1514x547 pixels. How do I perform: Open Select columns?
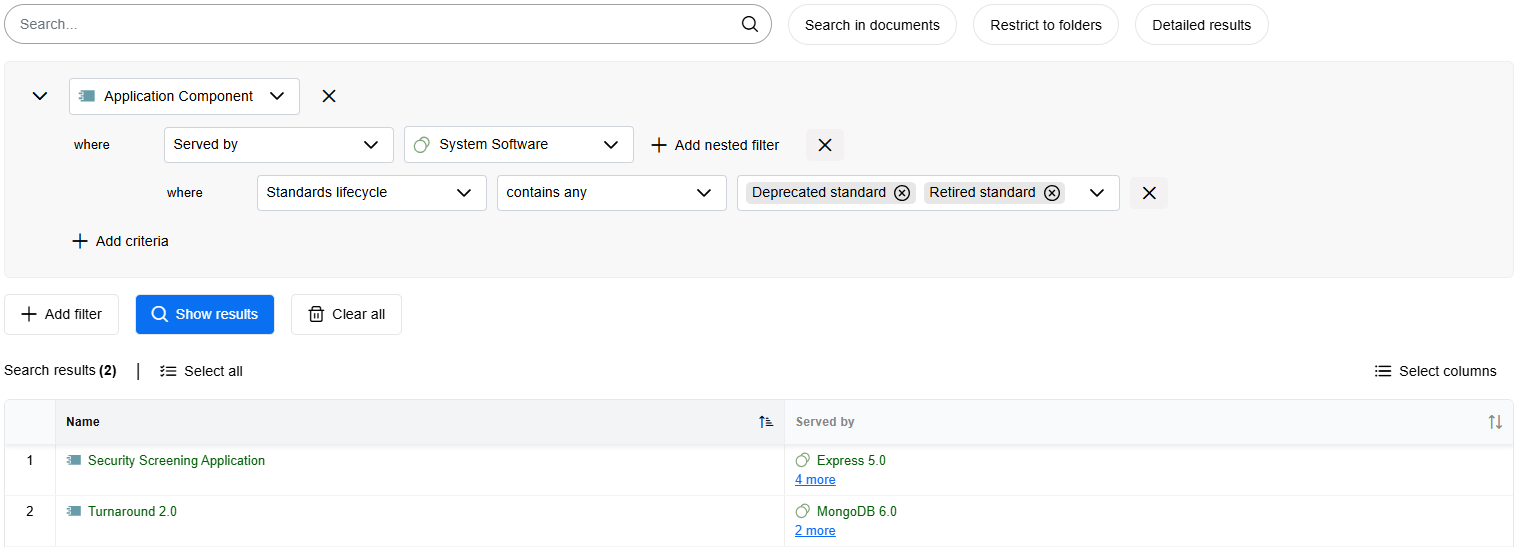1436,371
